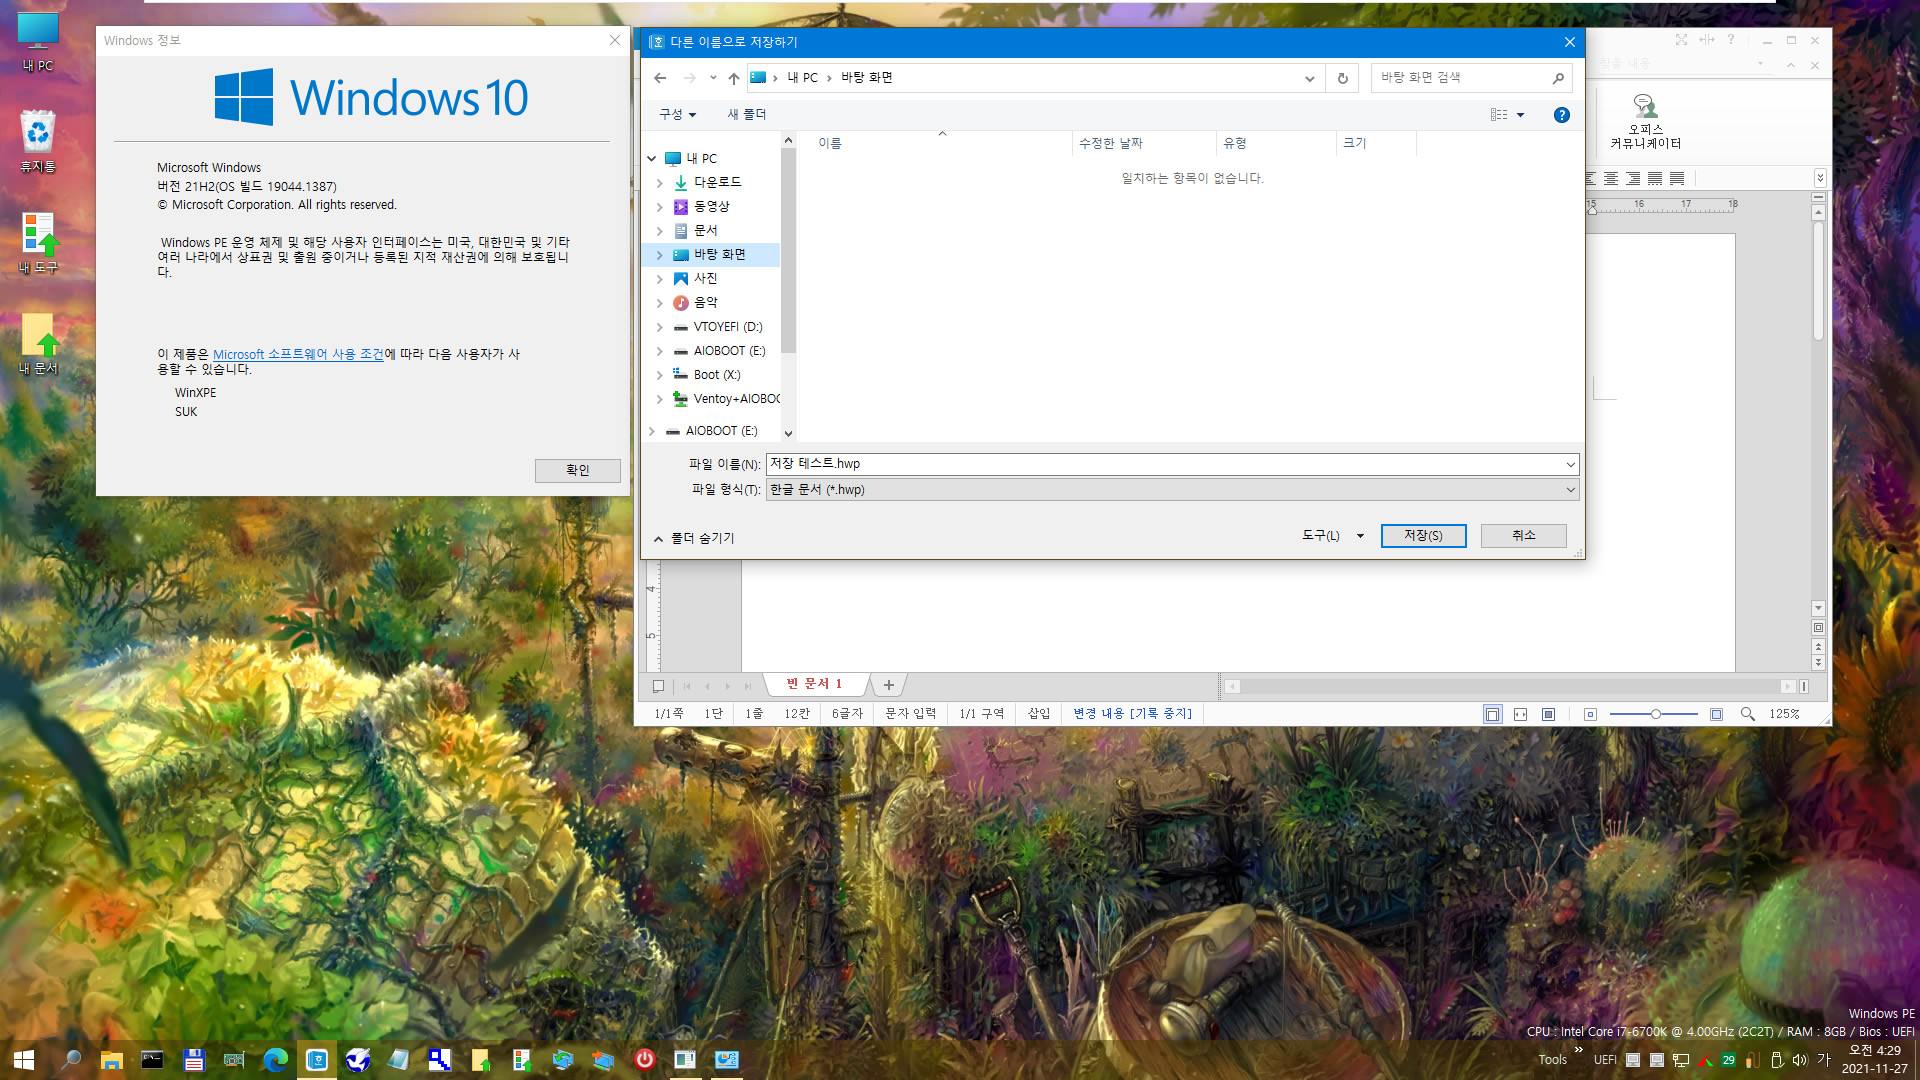This screenshot has width=1920, height=1080.
Task: Open the 내 도구 desktop icon
Action: [38, 244]
